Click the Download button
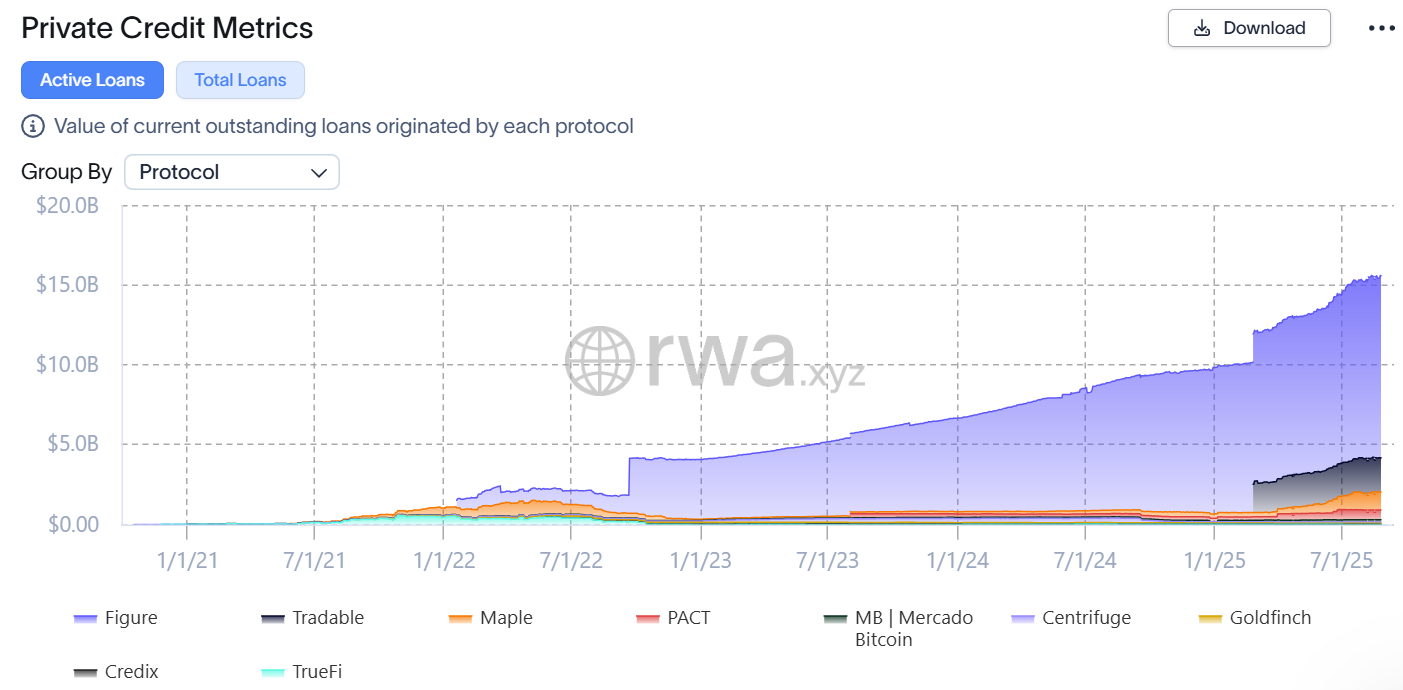The height and width of the screenshot is (690, 1403). tap(1248, 28)
